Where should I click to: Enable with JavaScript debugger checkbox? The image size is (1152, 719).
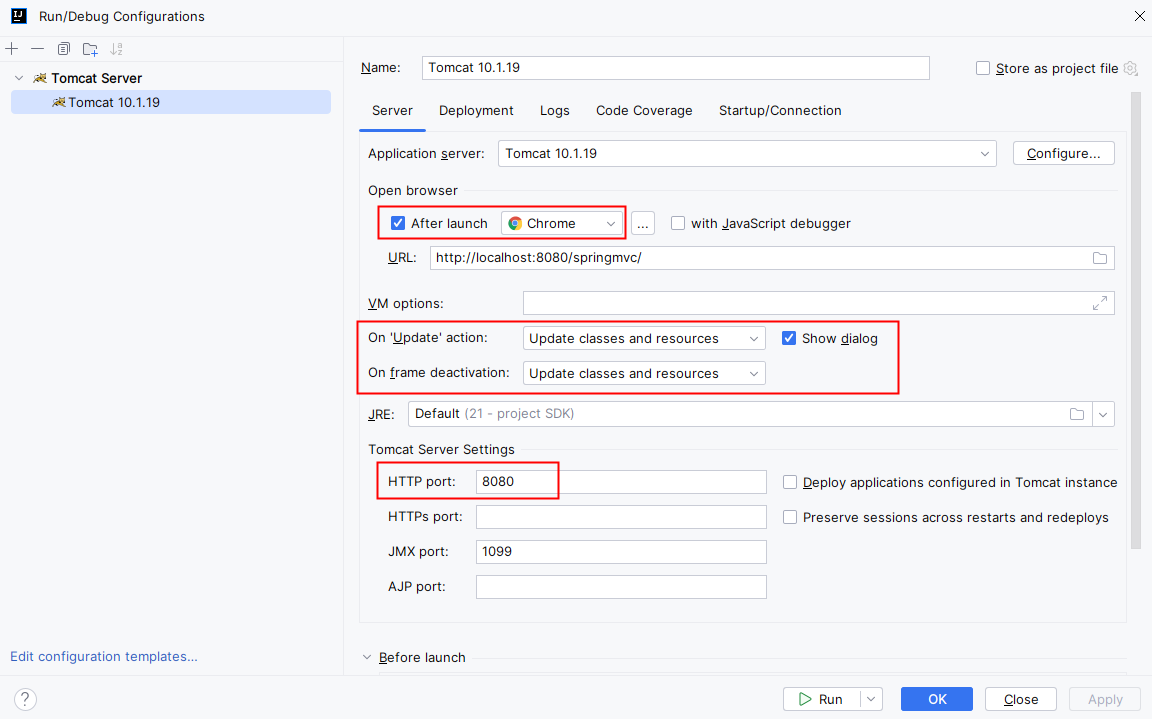678,224
